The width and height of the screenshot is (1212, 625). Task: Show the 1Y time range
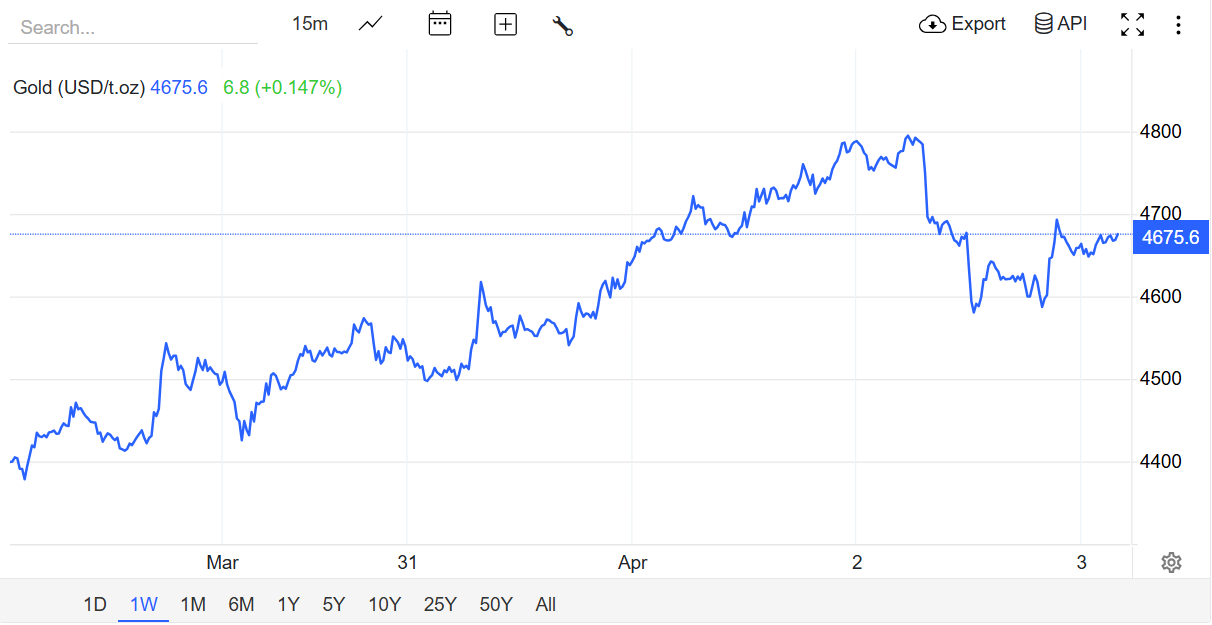click(288, 604)
